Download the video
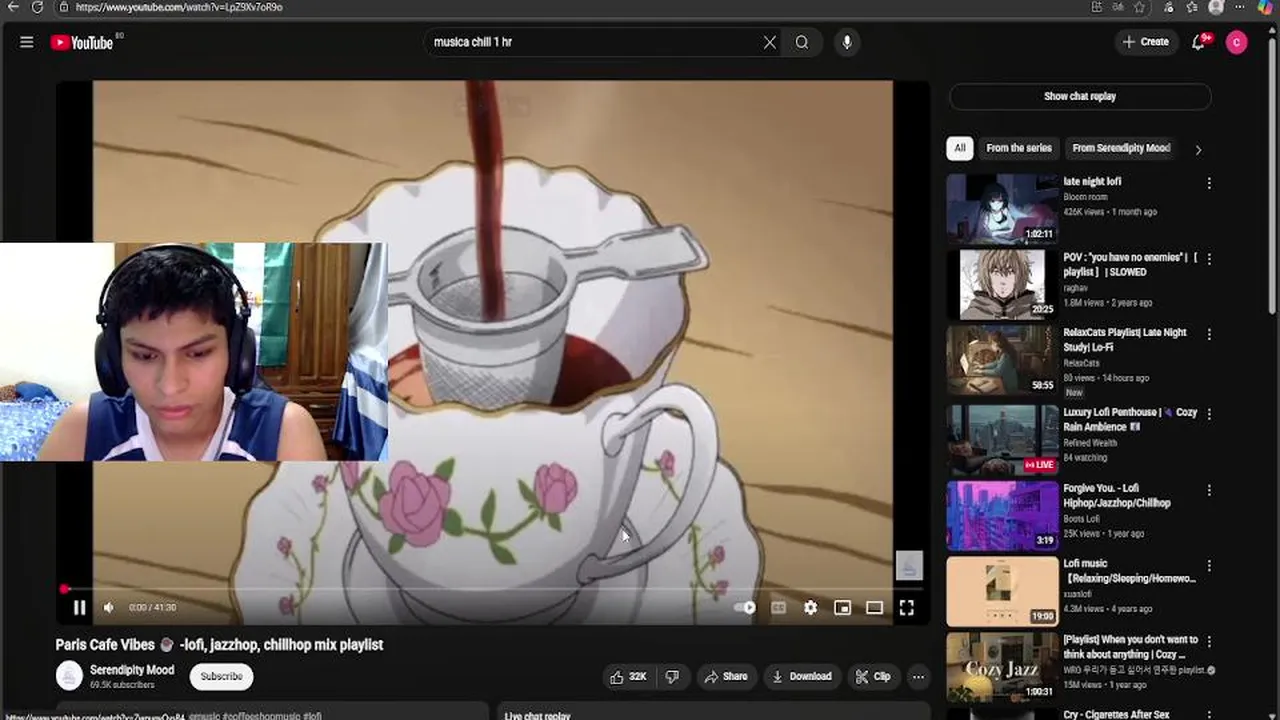The image size is (1280, 720). click(802, 677)
